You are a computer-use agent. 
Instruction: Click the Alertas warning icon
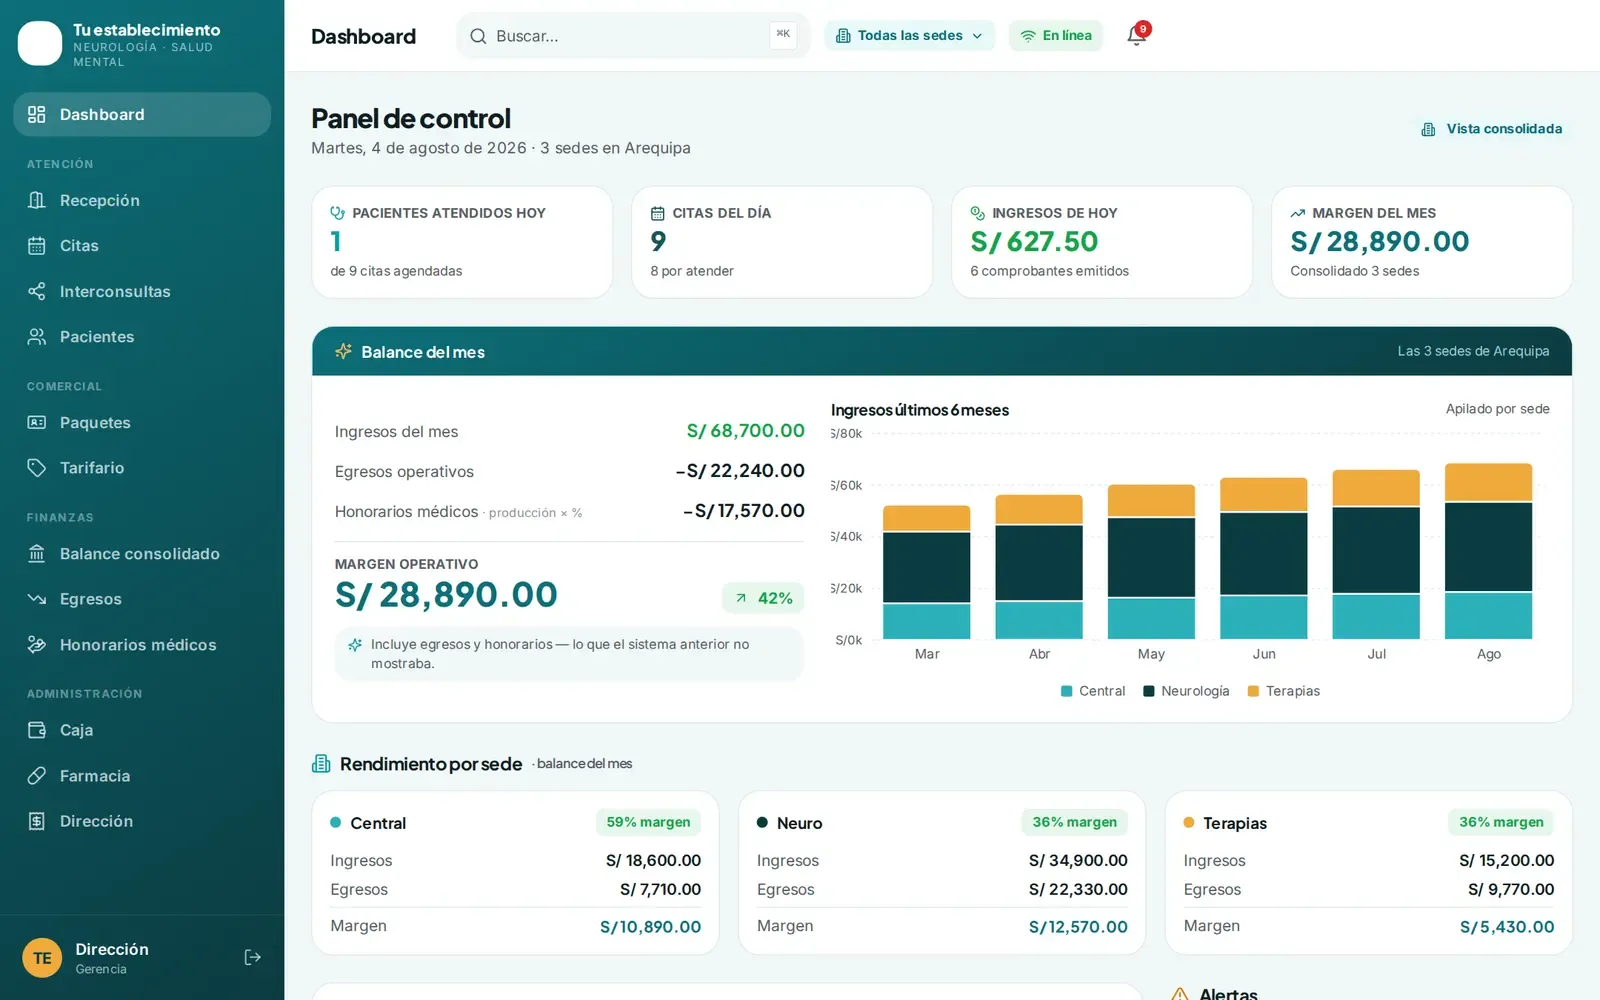pos(1180,994)
